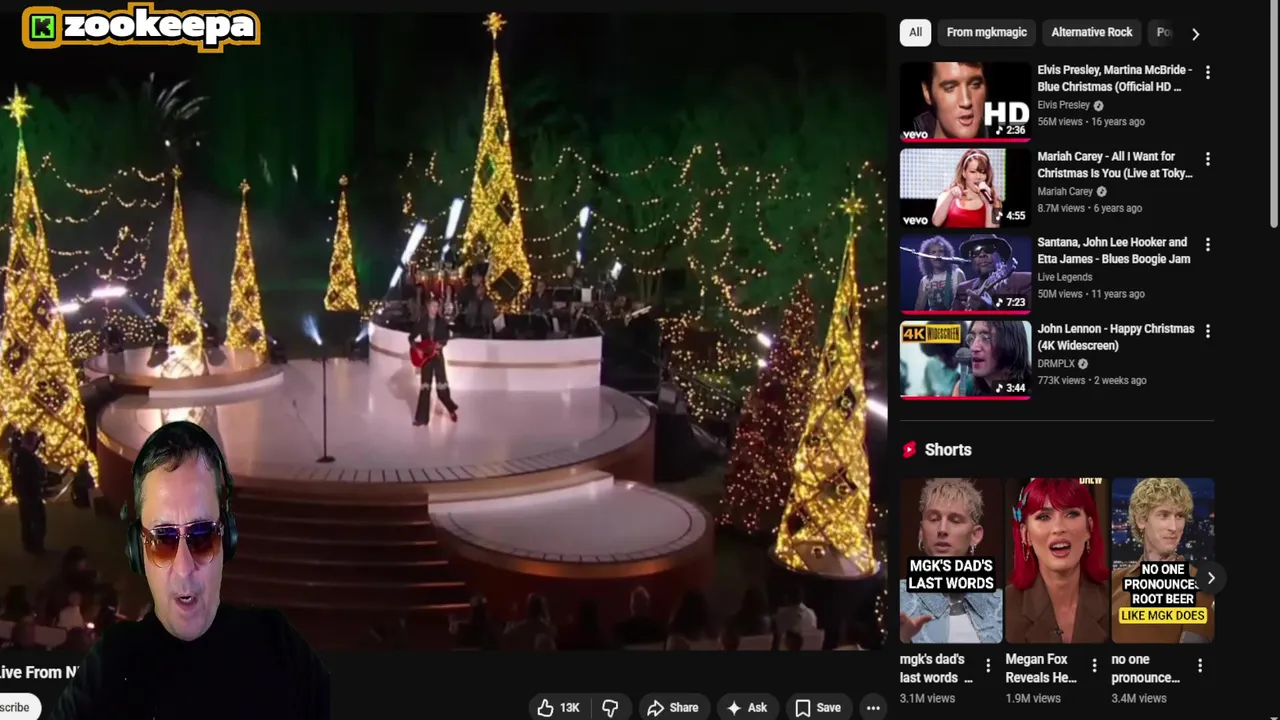Play Santana Blues Boogie Jam thumbnail
Image resolution: width=1280 pixels, height=720 pixels.
point(965,274)
